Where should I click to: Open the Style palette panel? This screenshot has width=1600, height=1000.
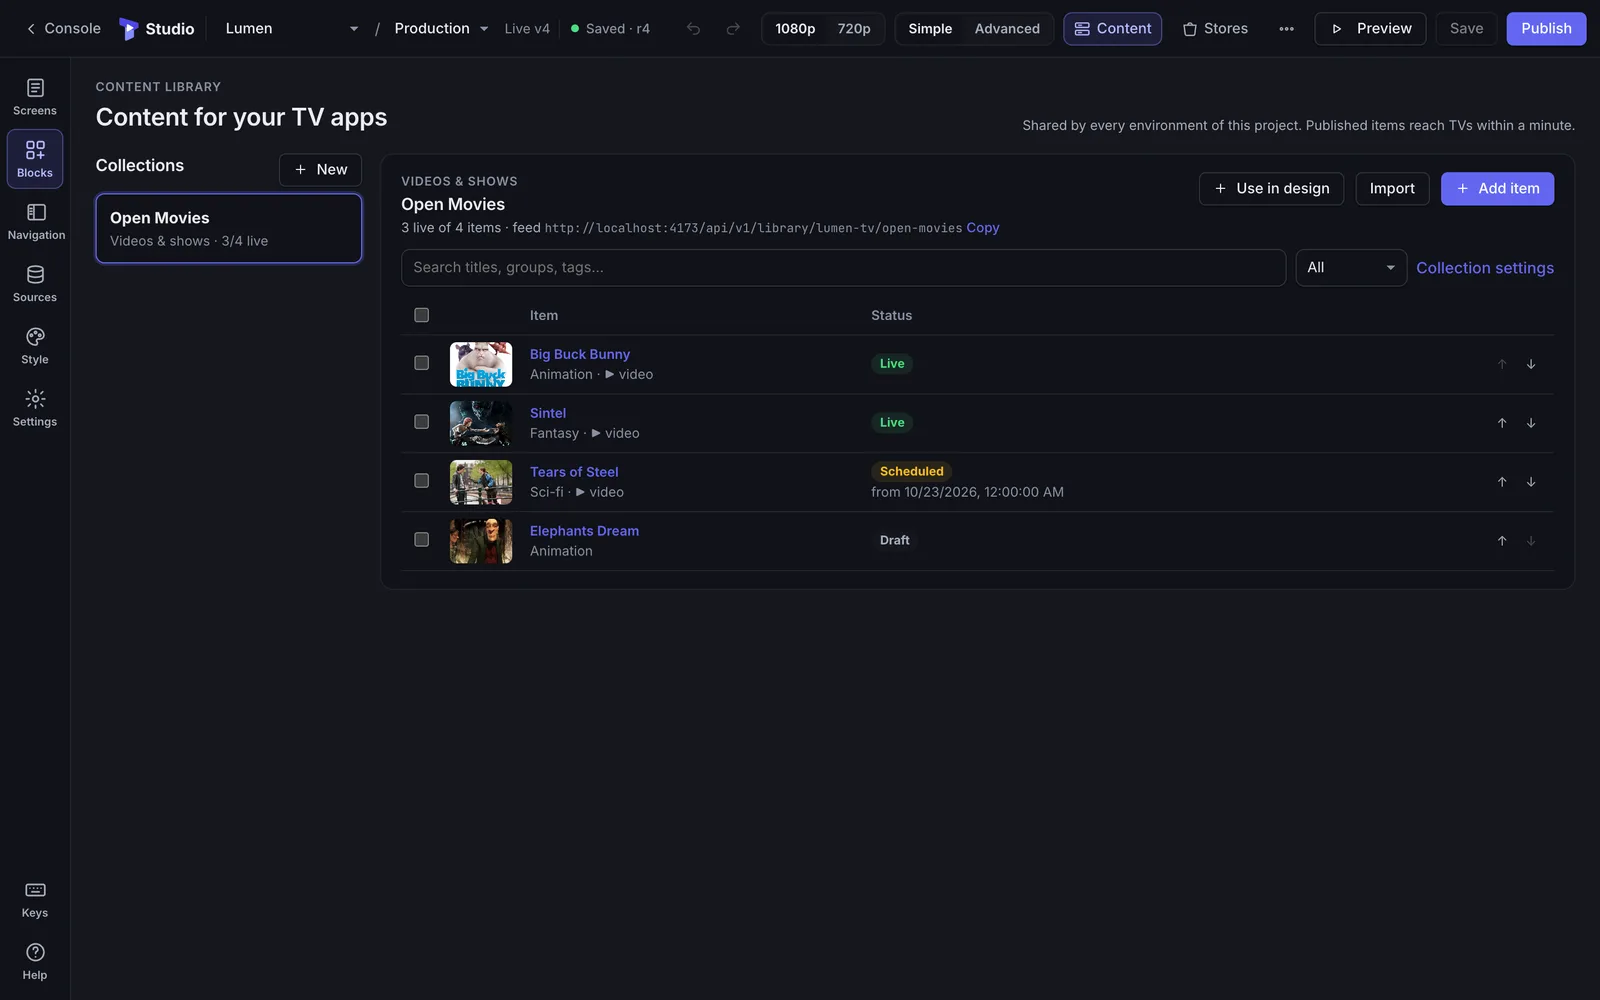(35, 345)
